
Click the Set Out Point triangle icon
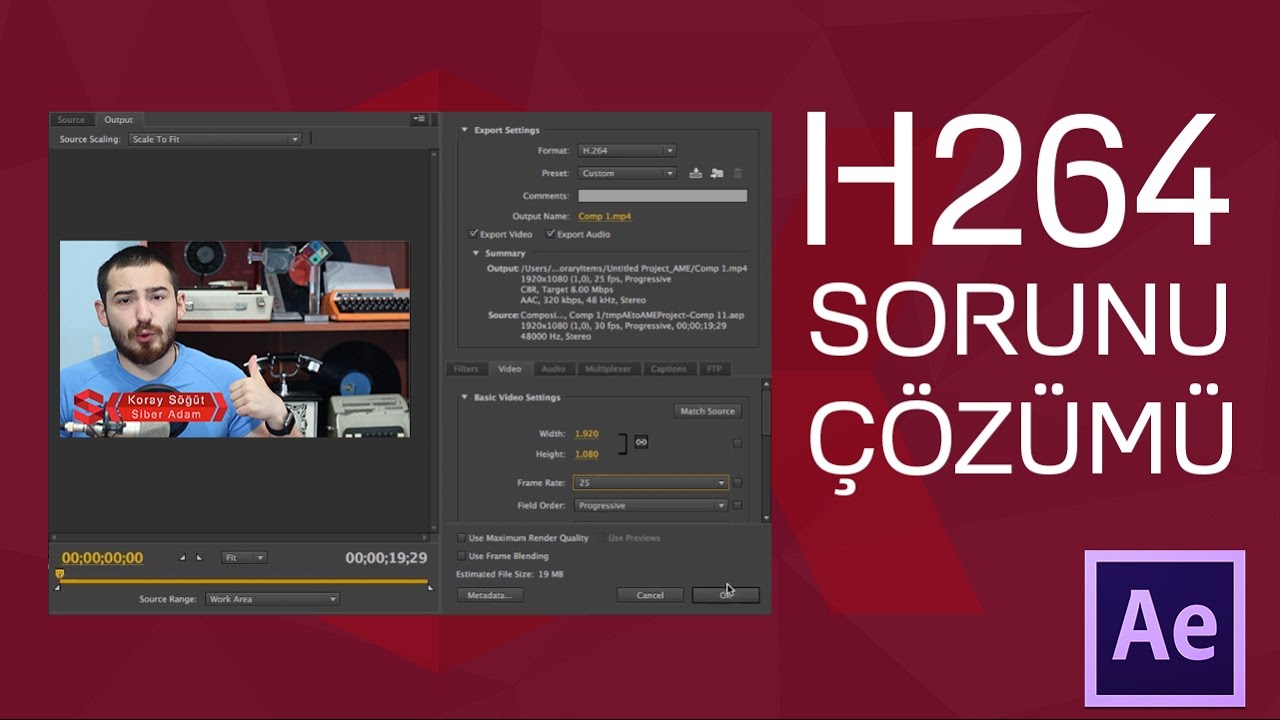(x=199, y=558)
